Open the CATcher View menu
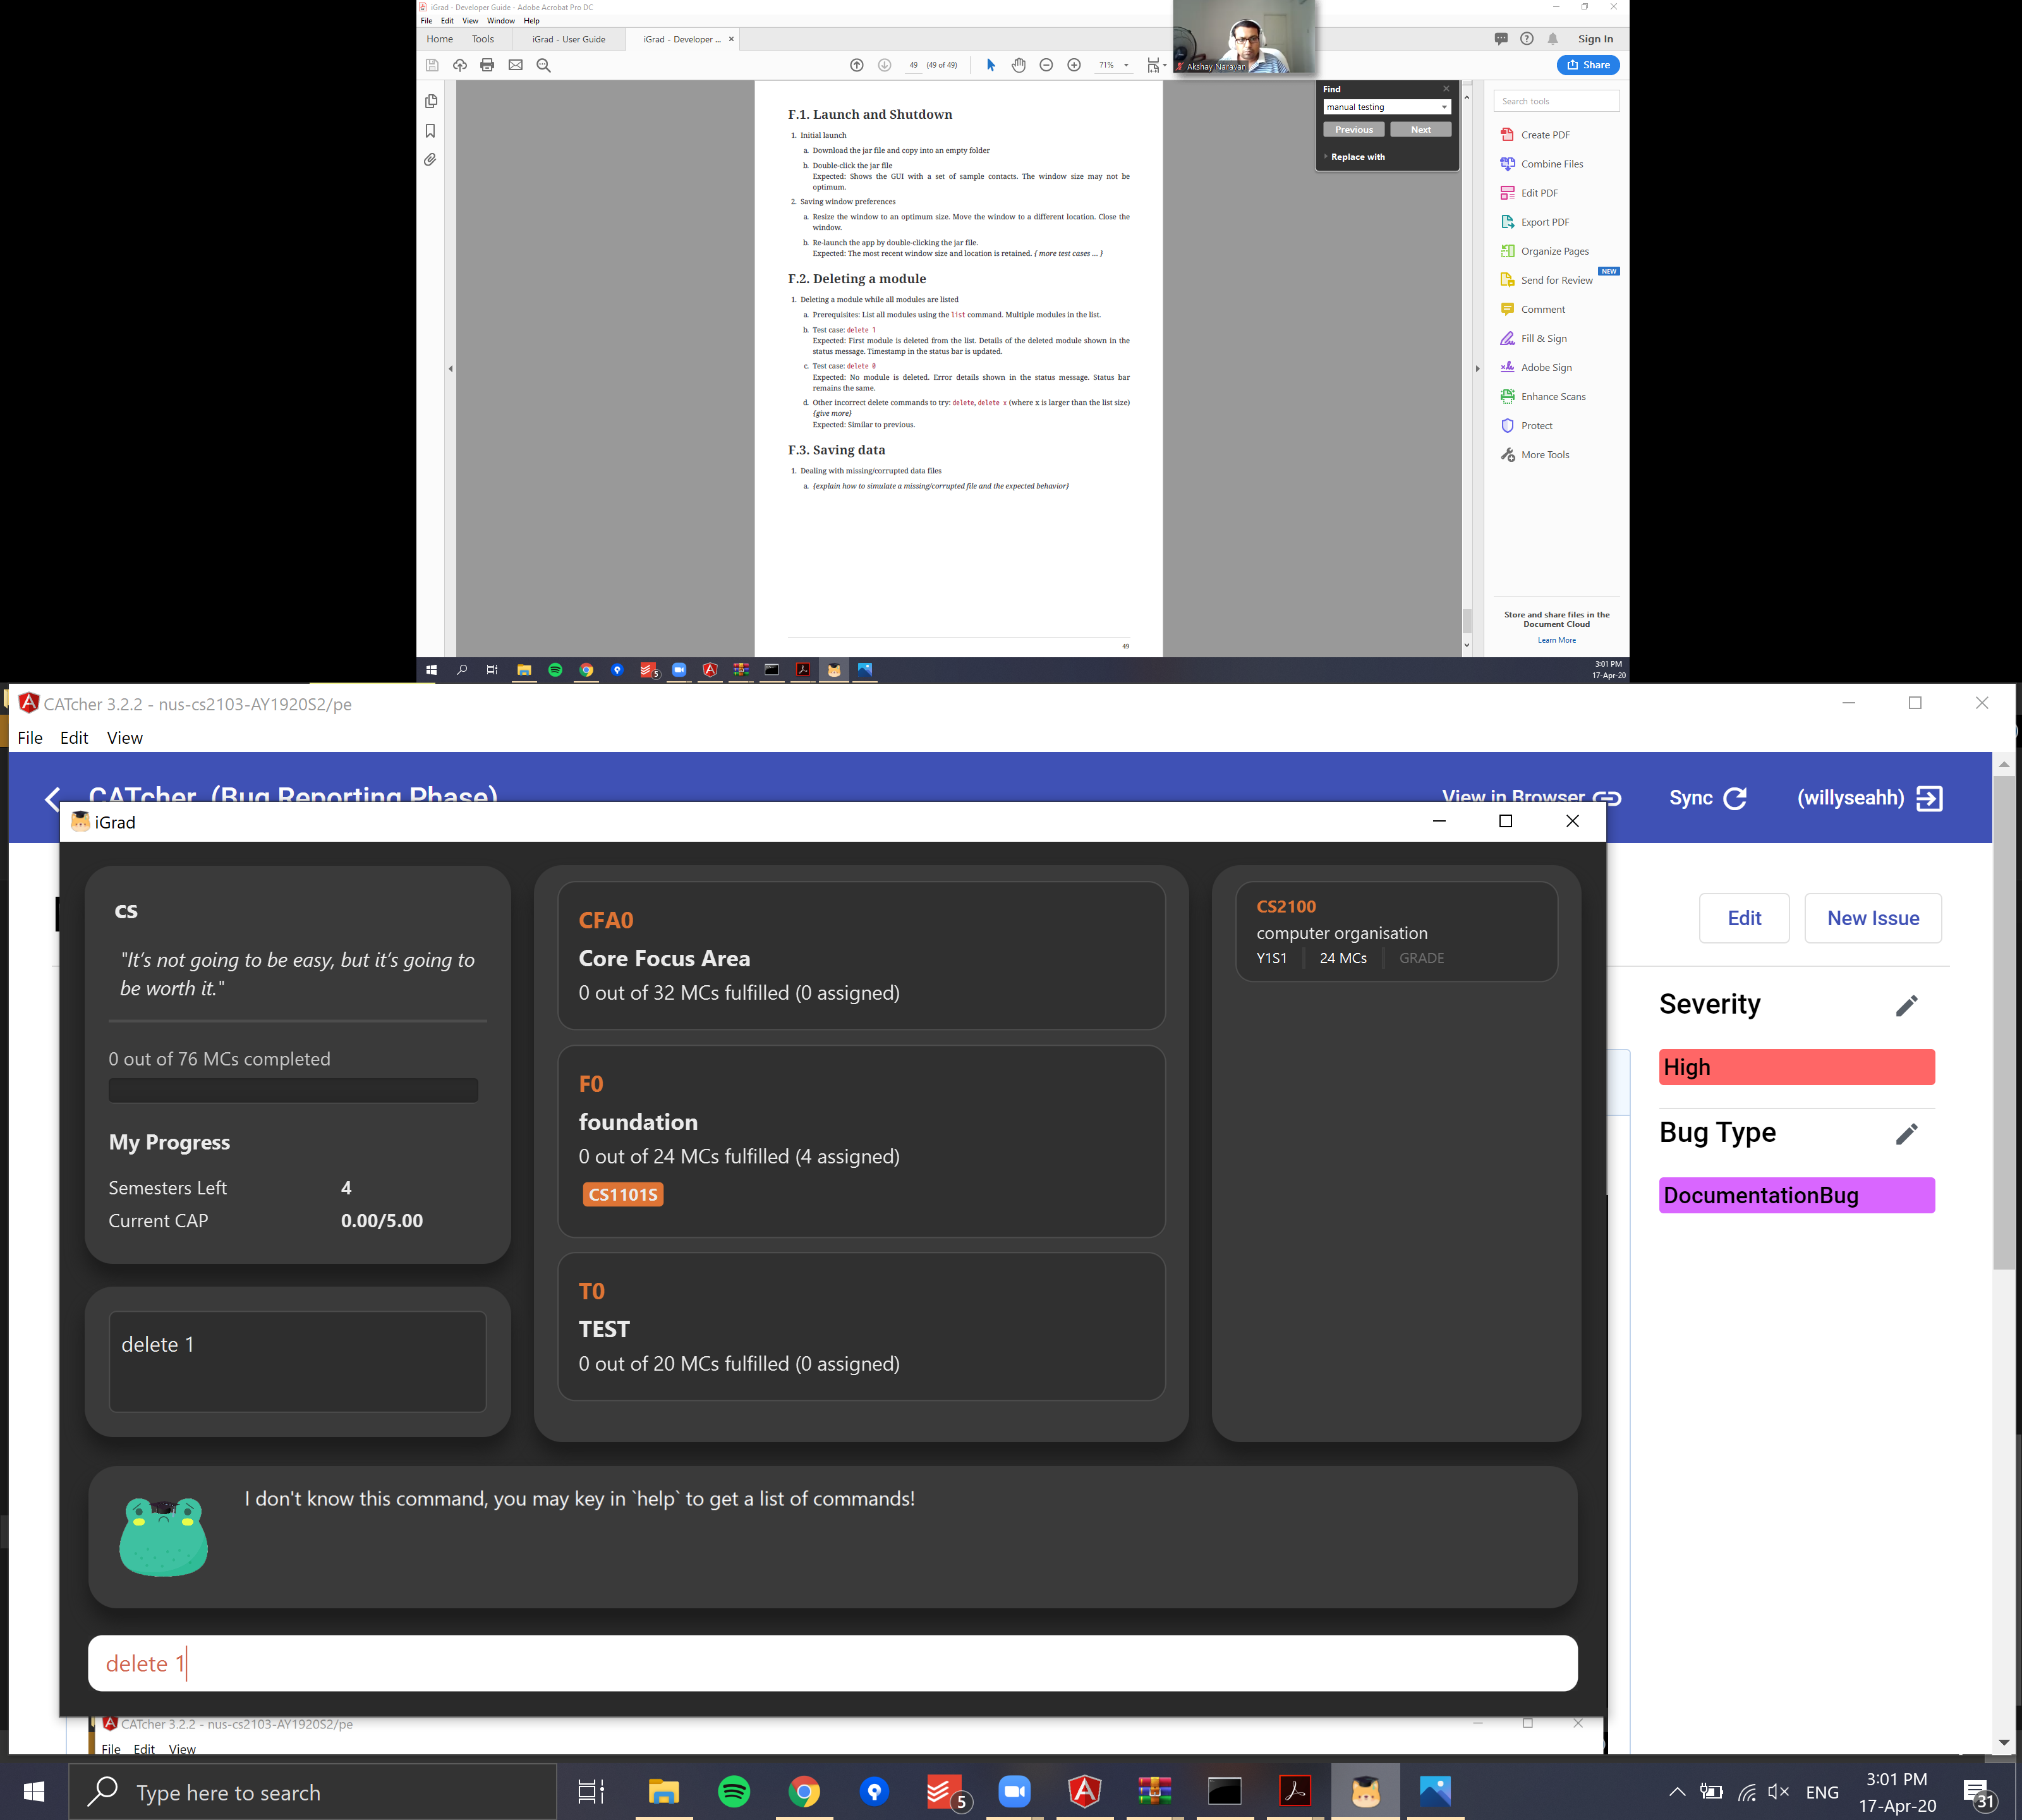This screenshot has width=2022, height=1820. (124, 738)
